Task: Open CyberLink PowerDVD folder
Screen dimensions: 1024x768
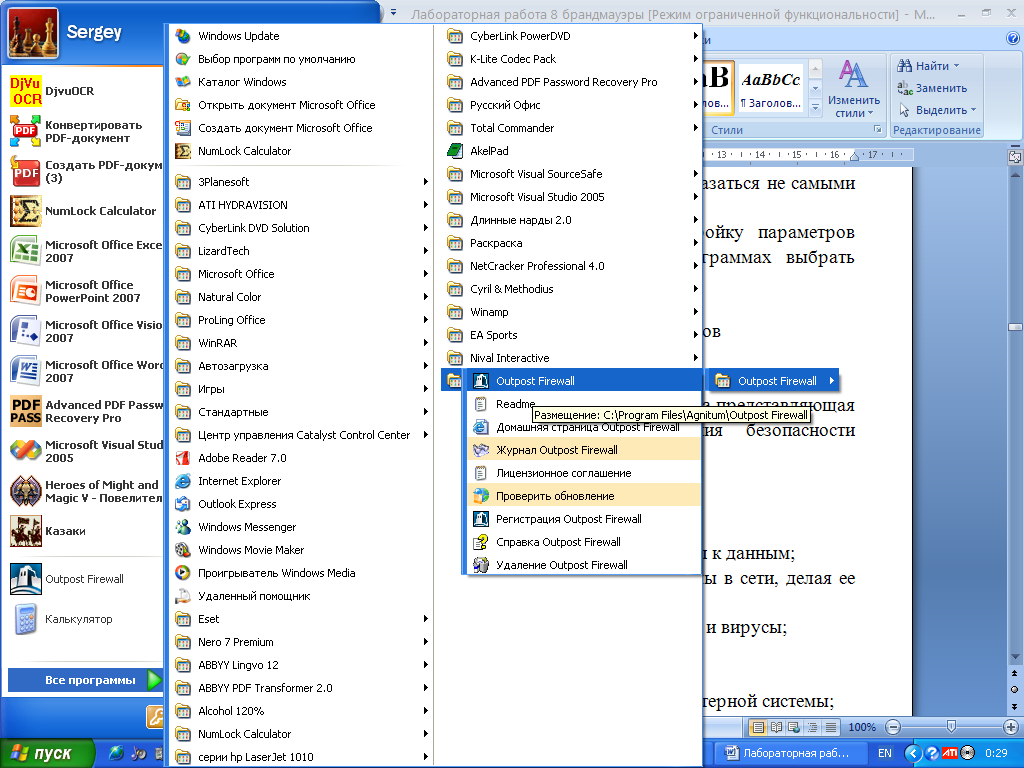Action: [571, 36]
